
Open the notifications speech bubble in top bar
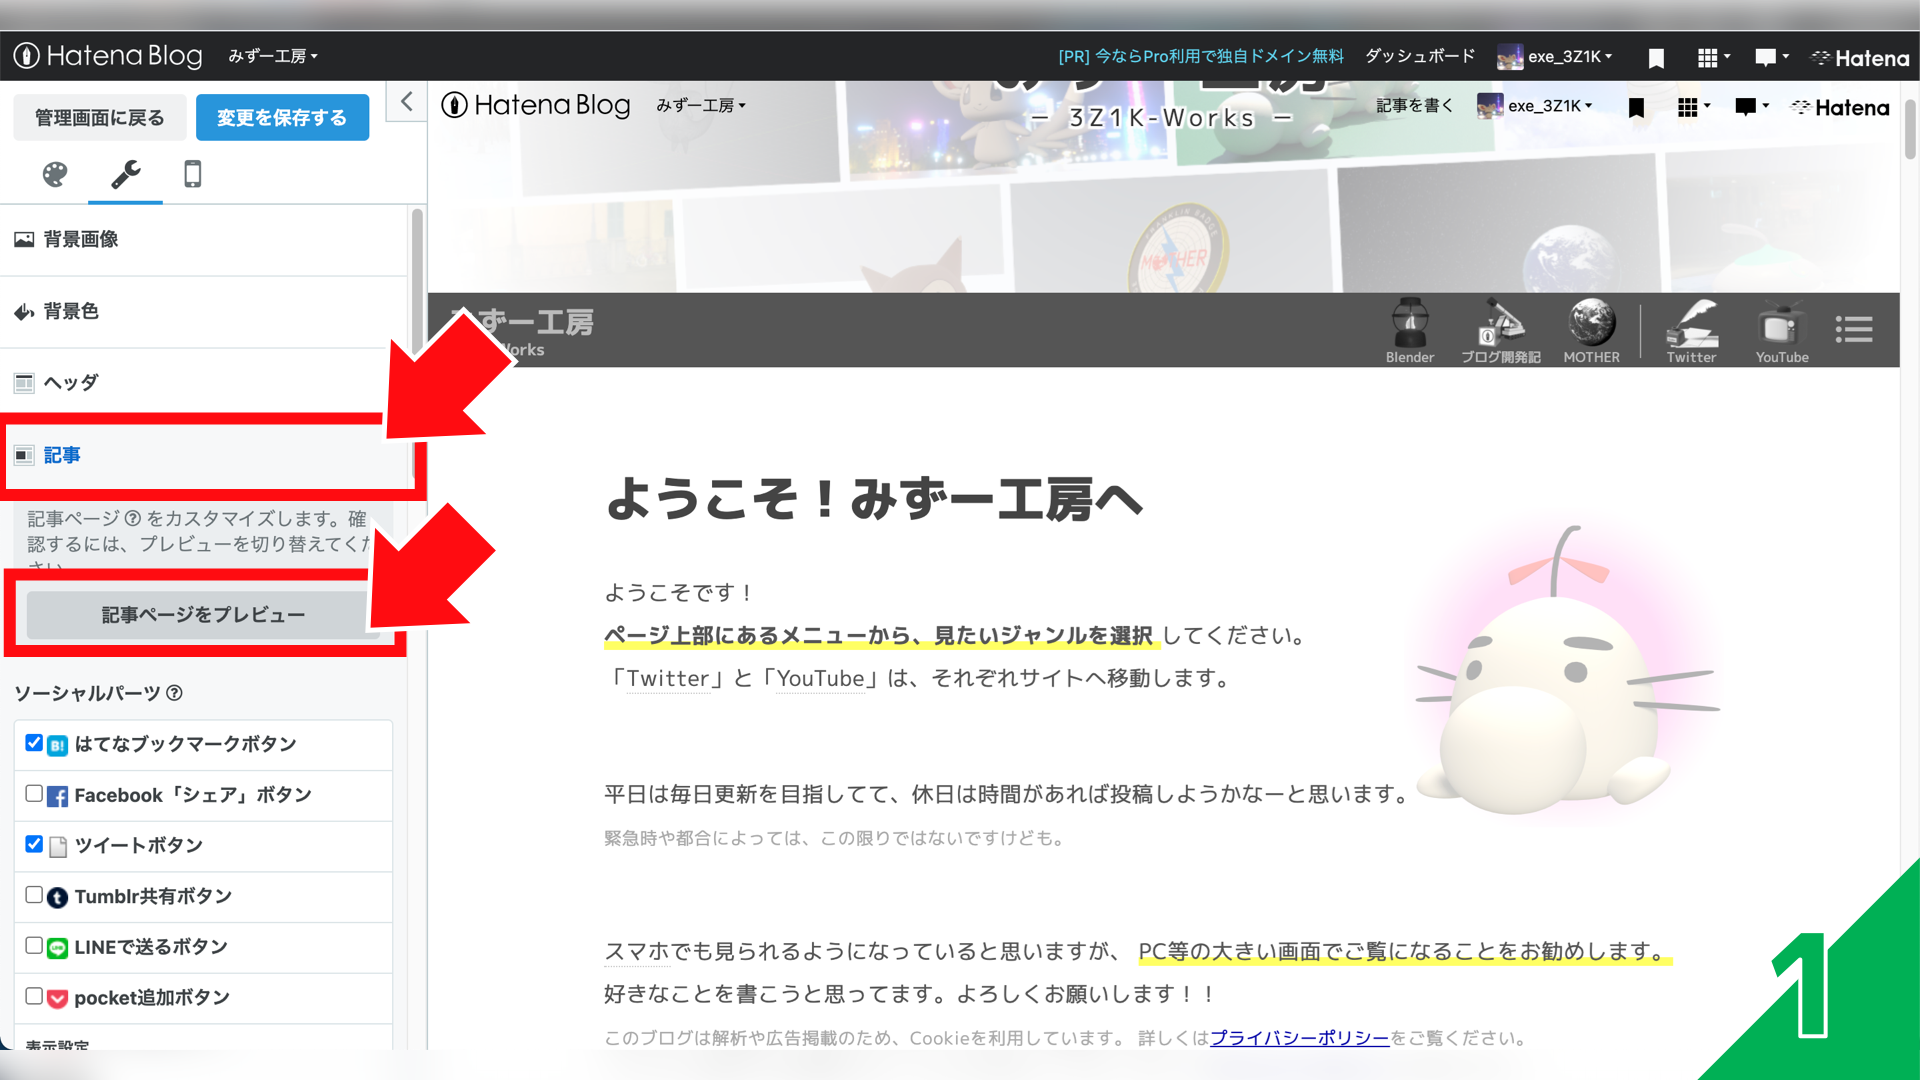[x=1771, y=58]
